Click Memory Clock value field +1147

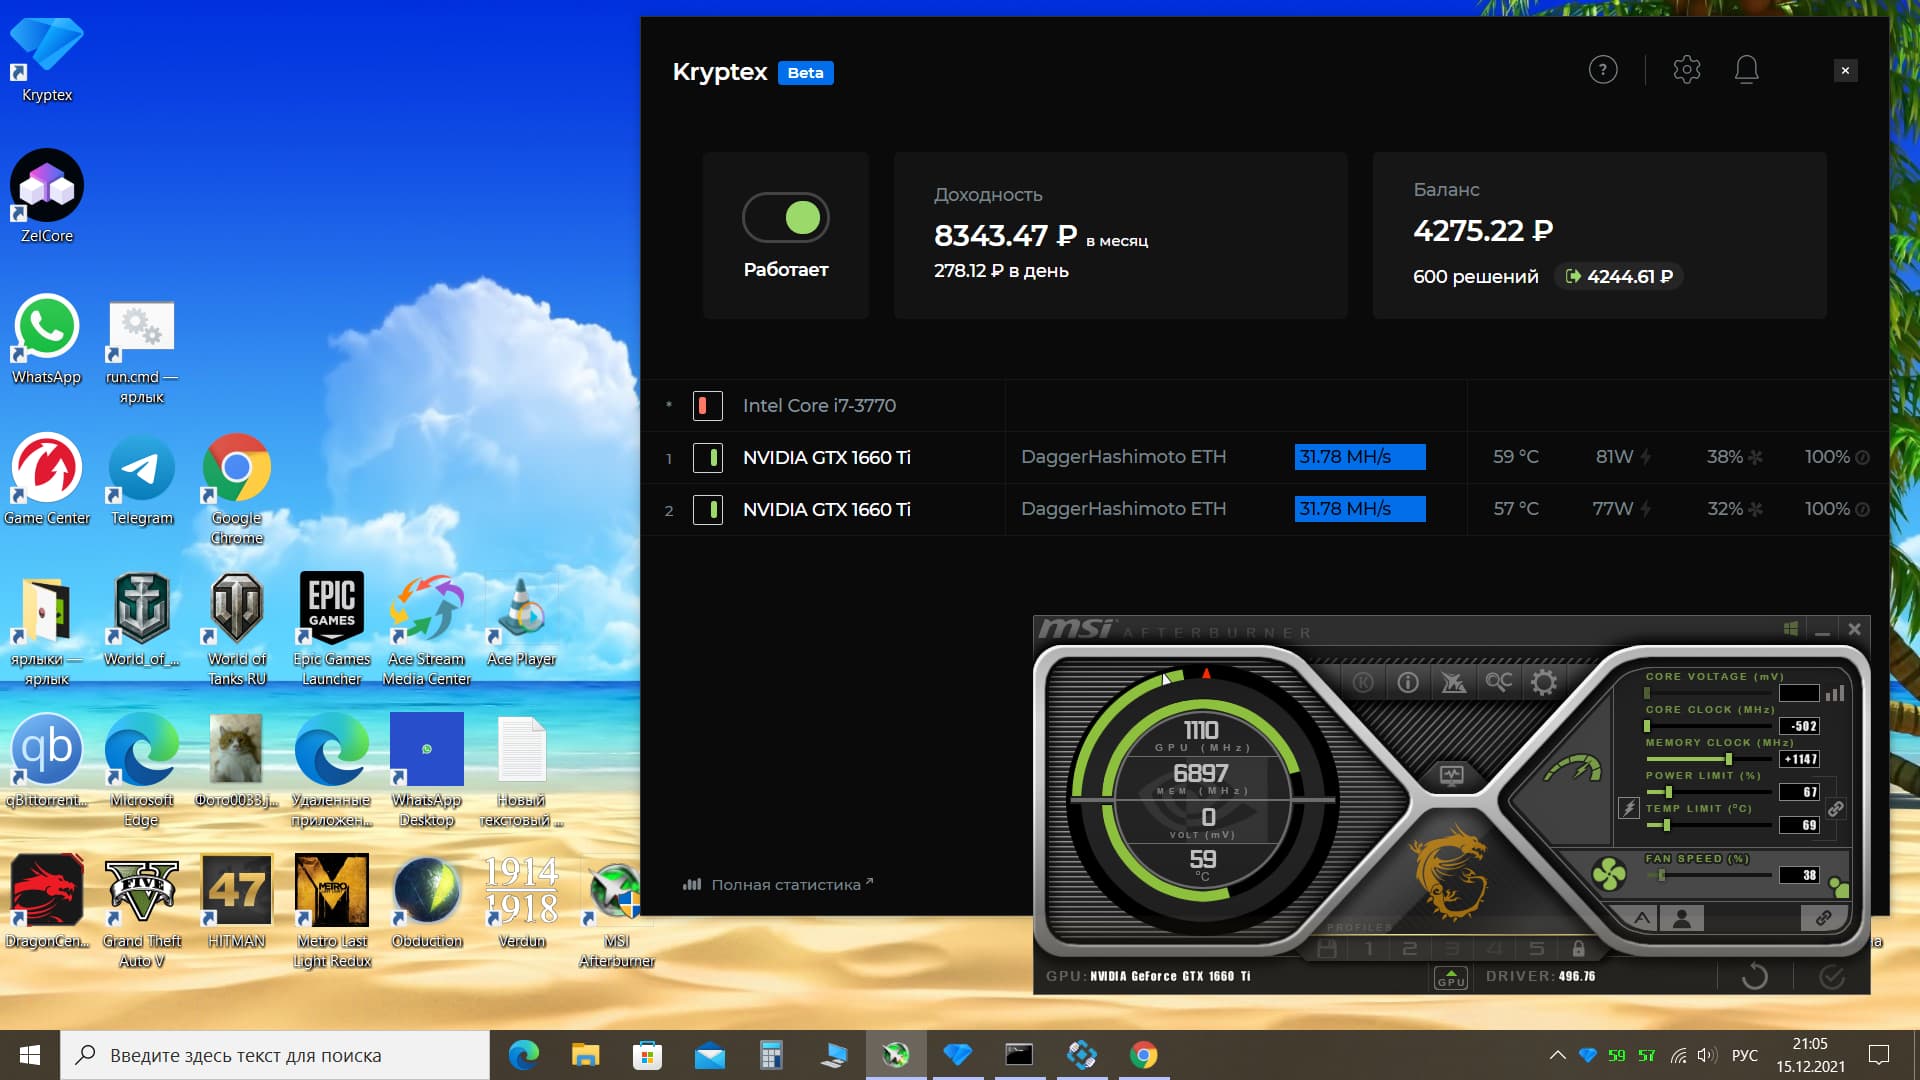point(1799,759)
